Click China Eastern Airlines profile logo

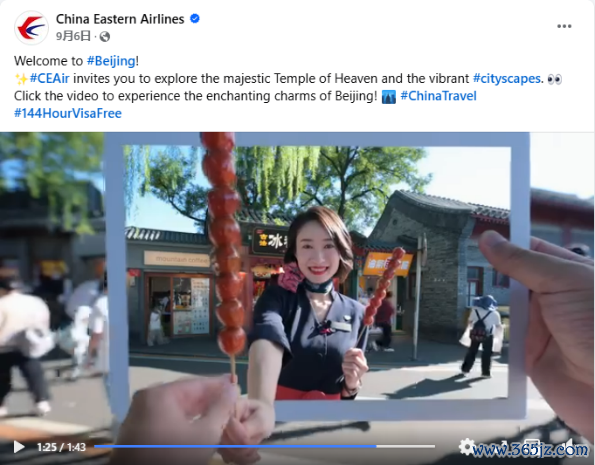click(31, 27)
